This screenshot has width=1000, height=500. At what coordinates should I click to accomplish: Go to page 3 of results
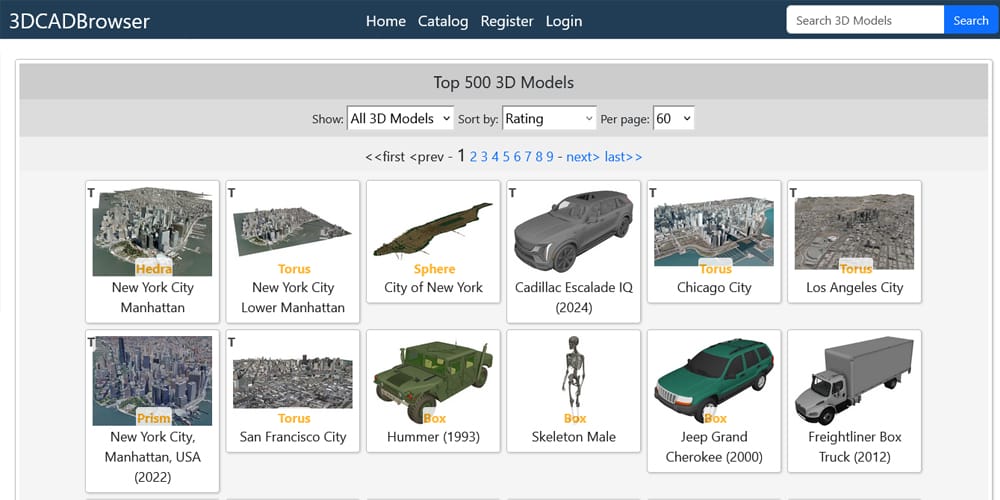coord(484,157)
